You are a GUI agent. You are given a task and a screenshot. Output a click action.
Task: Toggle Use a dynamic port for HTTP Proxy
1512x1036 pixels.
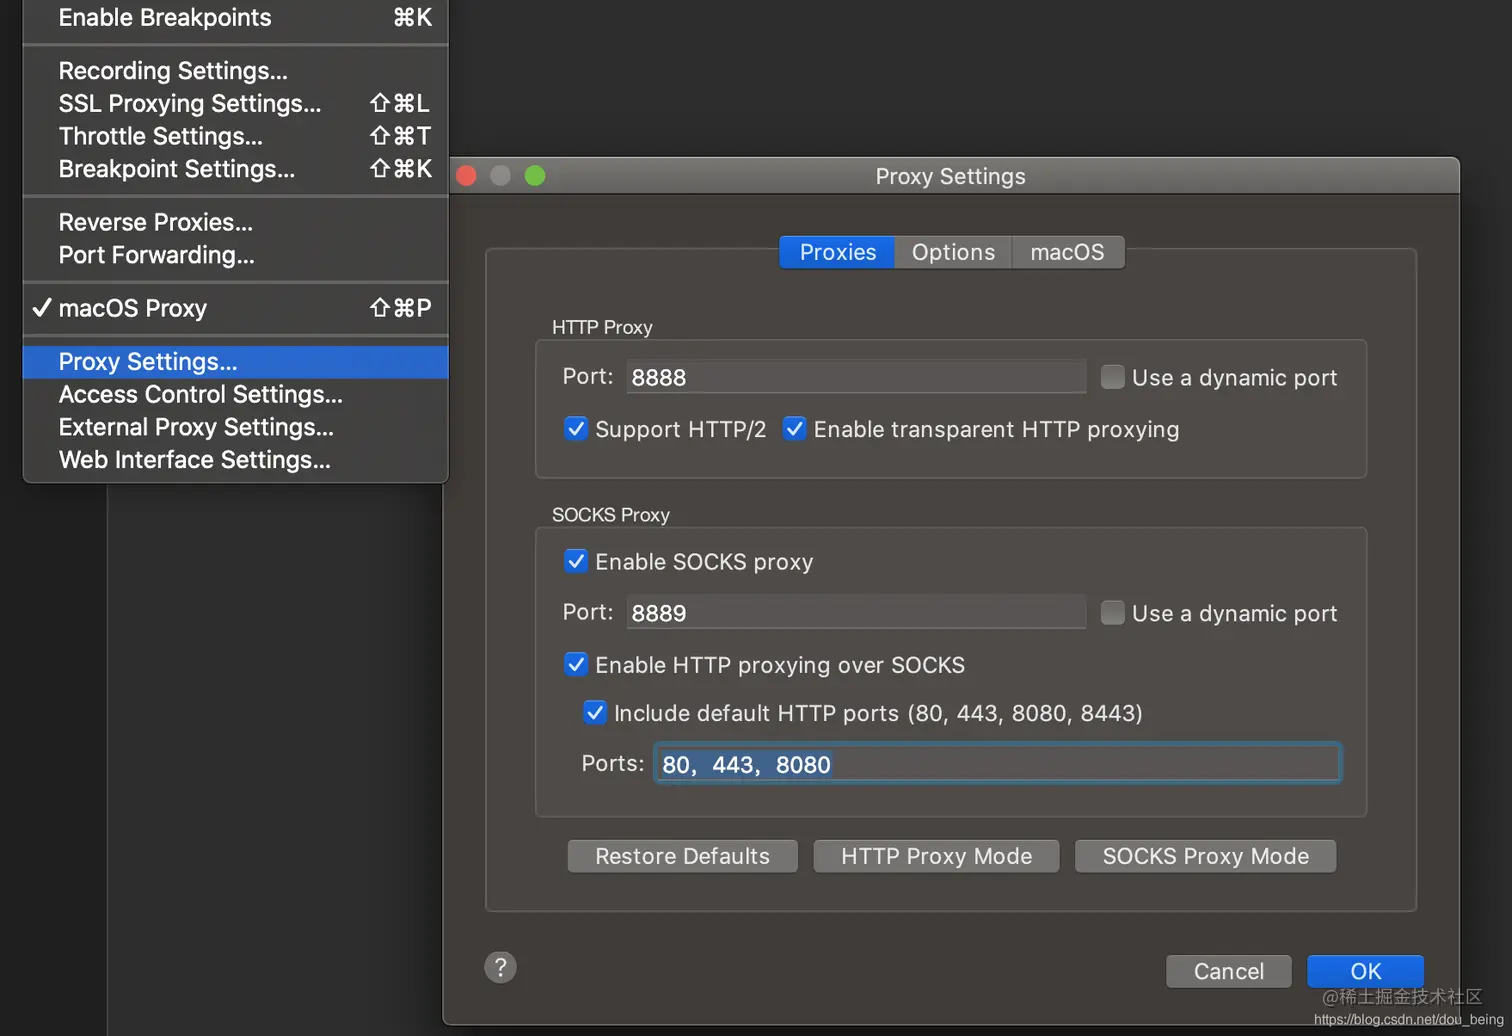pyautogui.click(x=1112, y=377)
